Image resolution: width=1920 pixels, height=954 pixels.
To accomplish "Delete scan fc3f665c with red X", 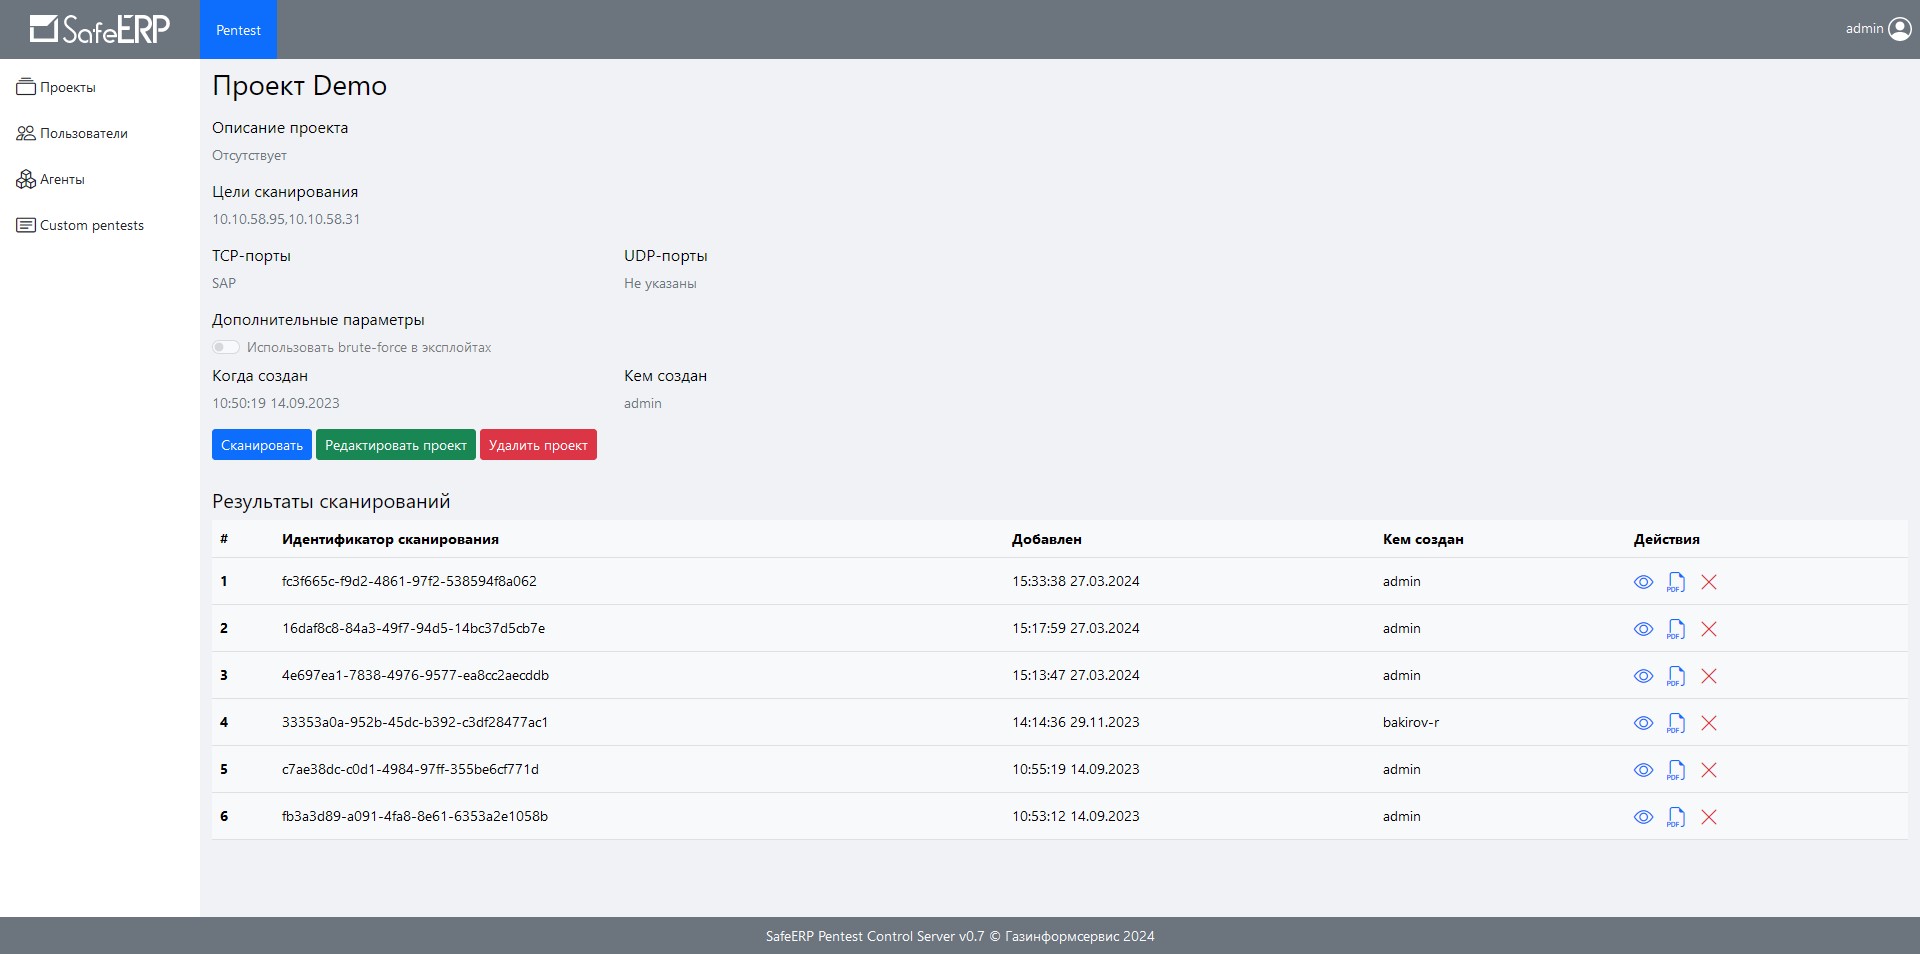I will coord(1709,582).
